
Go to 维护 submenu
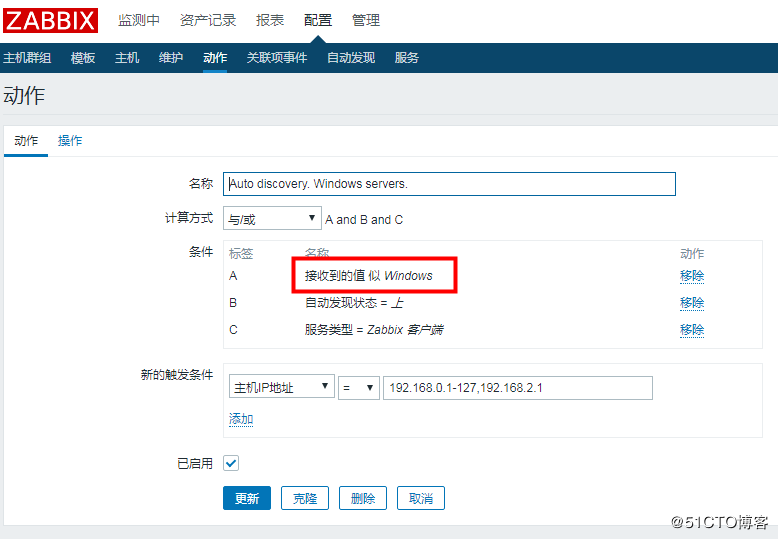[171, 58]
